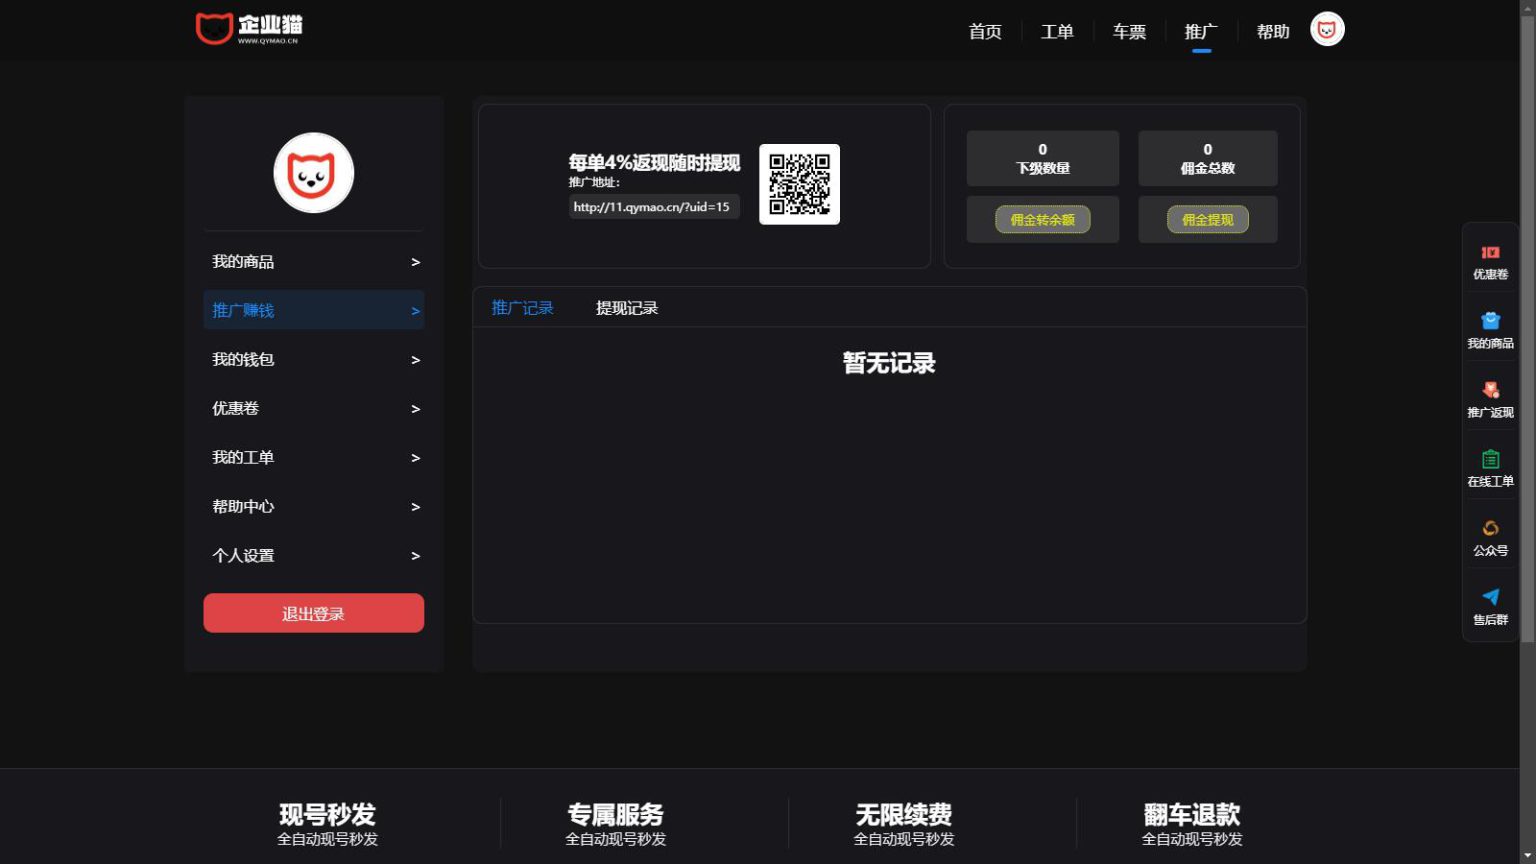1536x864 pixels.
Task: Open the 优惠卷 coupon icon in the floating sidebar
Action: pyautogui.click(x=1490, y=253)
